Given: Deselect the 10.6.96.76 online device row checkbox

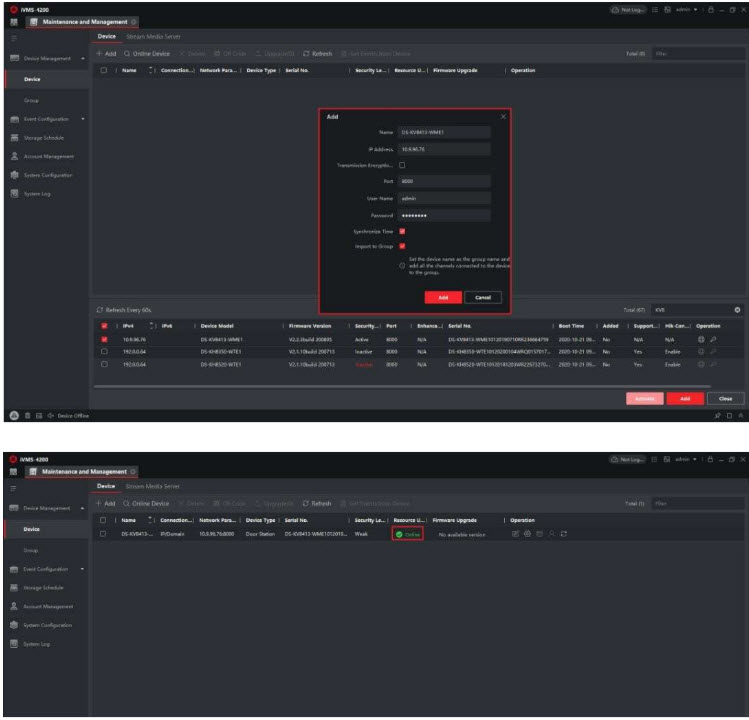Looking at the screenshot, I should [x=105, y=339].
